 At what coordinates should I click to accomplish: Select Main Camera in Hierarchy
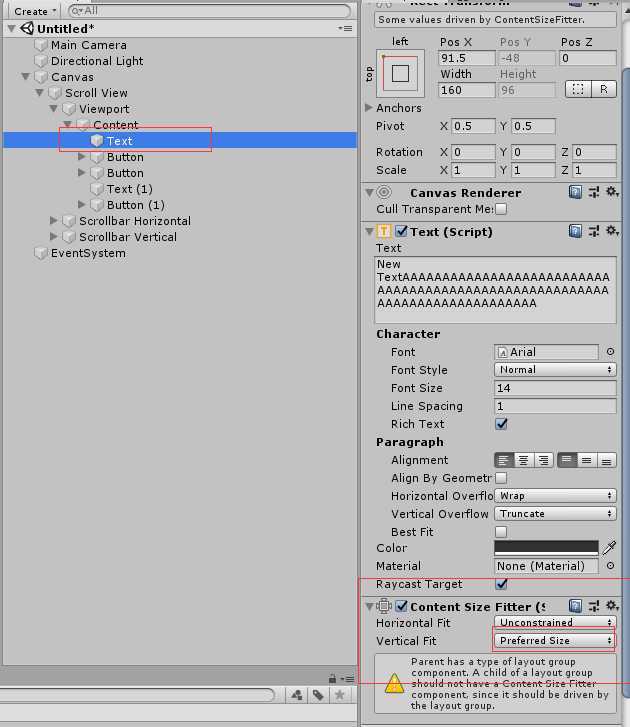coord(89,45)
